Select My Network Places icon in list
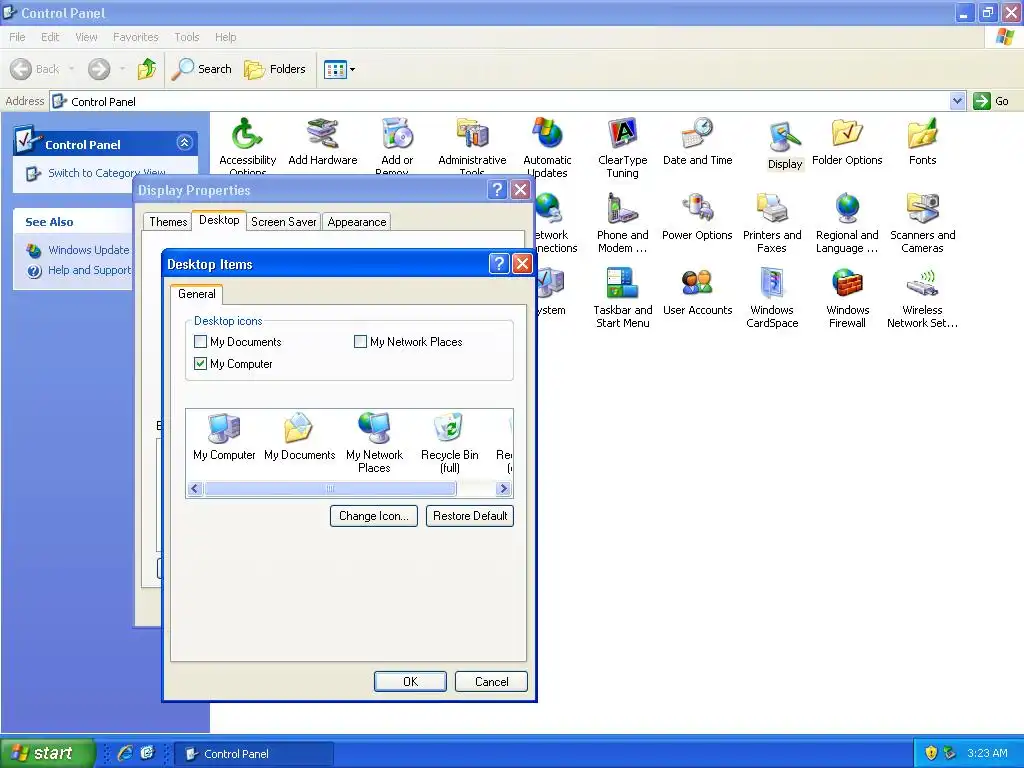 point(374,443)
